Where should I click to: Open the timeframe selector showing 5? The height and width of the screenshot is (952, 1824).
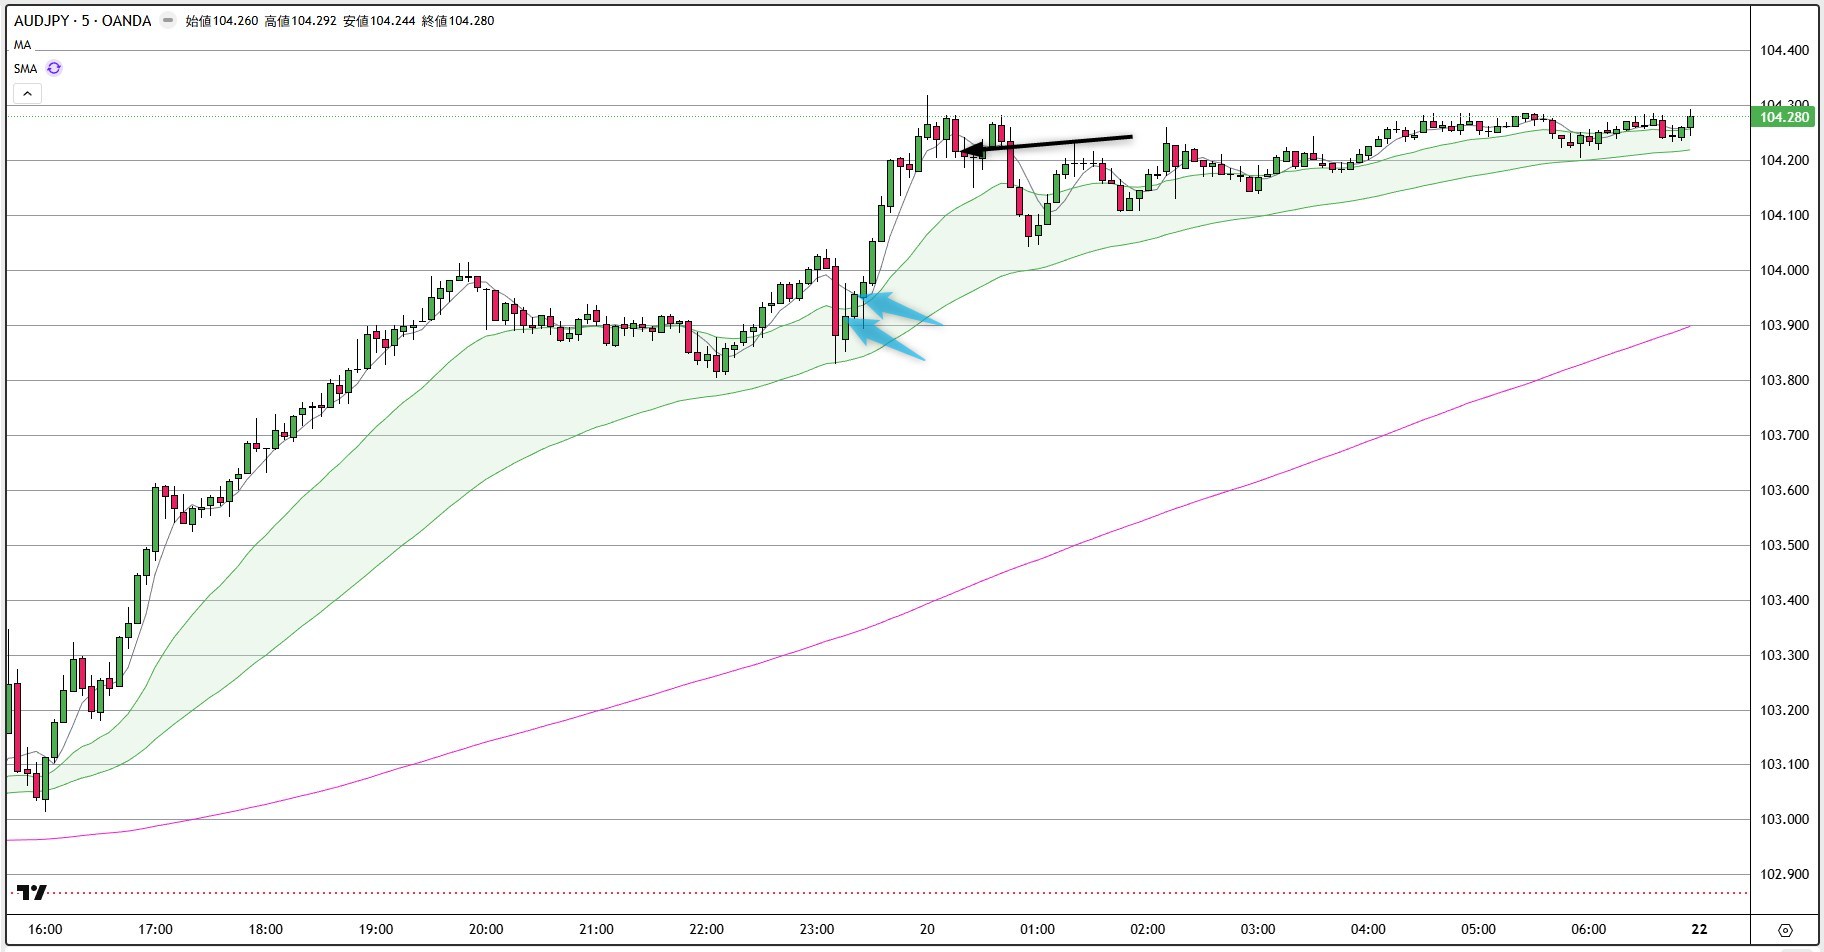[x=85, y=20]
